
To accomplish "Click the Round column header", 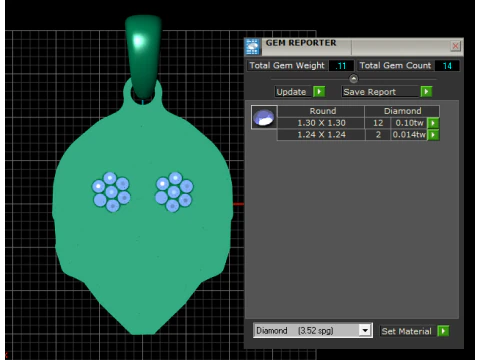I will (322, 111).
